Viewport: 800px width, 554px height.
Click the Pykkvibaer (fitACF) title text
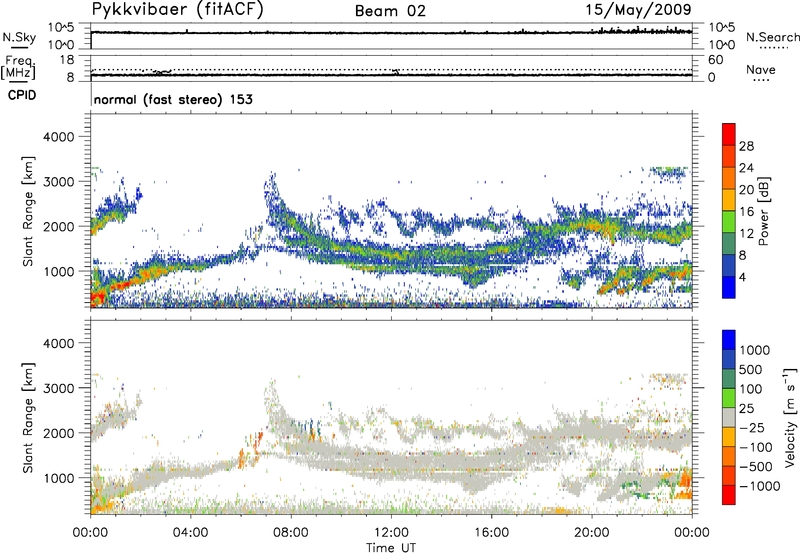[x=177, y=10]
